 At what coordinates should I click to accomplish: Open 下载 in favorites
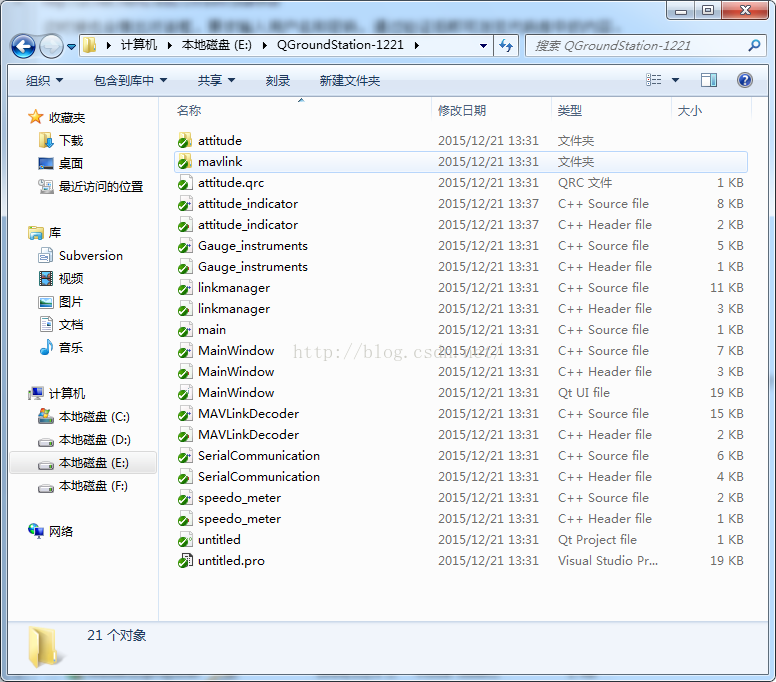pos(71,141)
